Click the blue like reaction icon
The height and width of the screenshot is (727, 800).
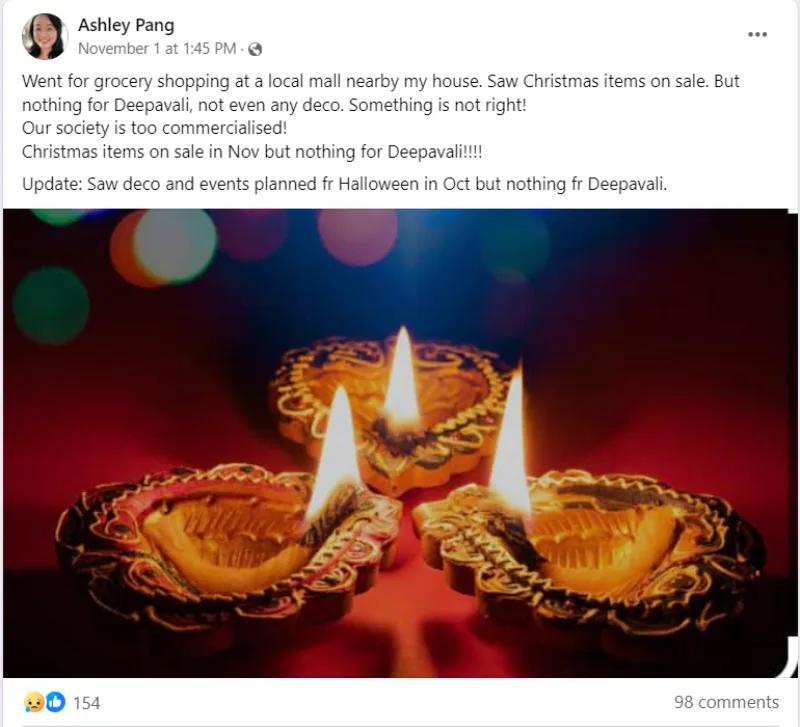pos(55,702)
